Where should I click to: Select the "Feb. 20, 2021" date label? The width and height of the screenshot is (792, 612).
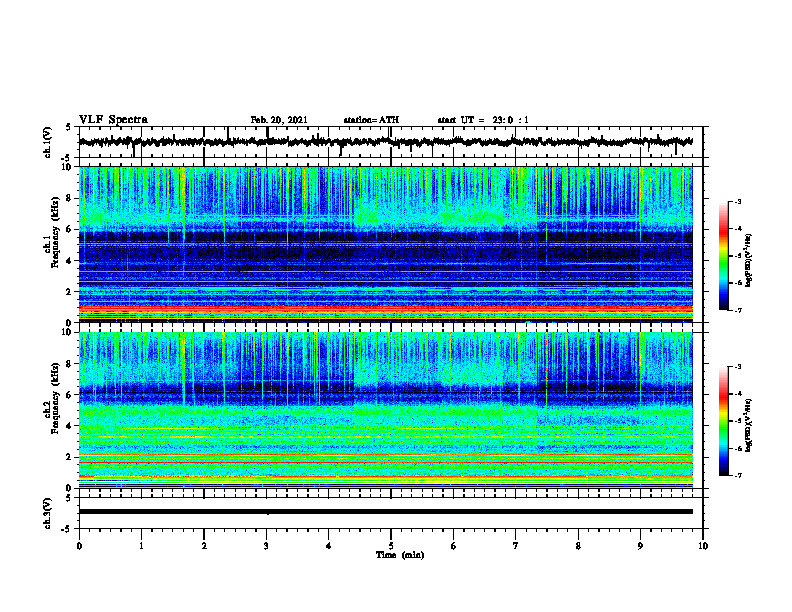point(279,120)
